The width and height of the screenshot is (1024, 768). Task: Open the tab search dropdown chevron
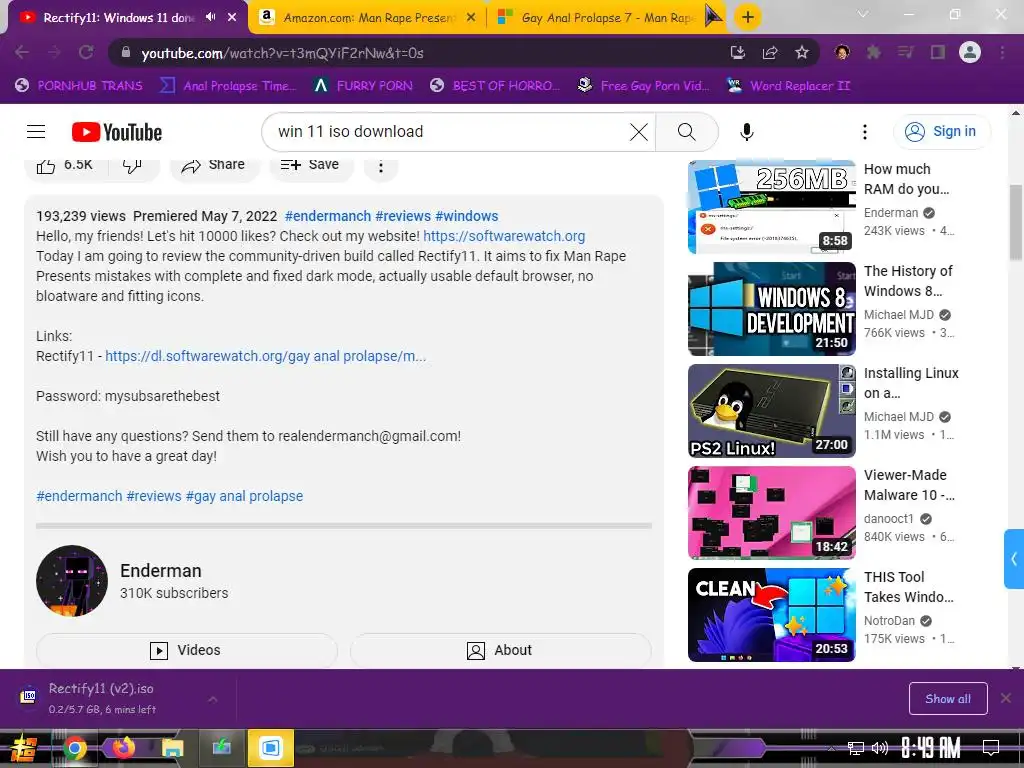[863, 14]
